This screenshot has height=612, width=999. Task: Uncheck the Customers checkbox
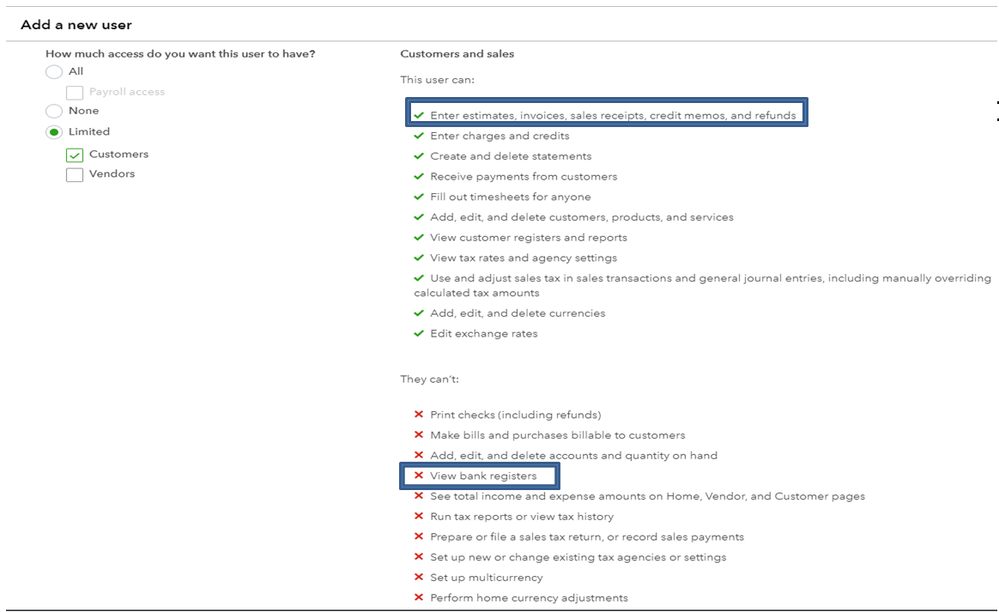click(x=74, y=155)
